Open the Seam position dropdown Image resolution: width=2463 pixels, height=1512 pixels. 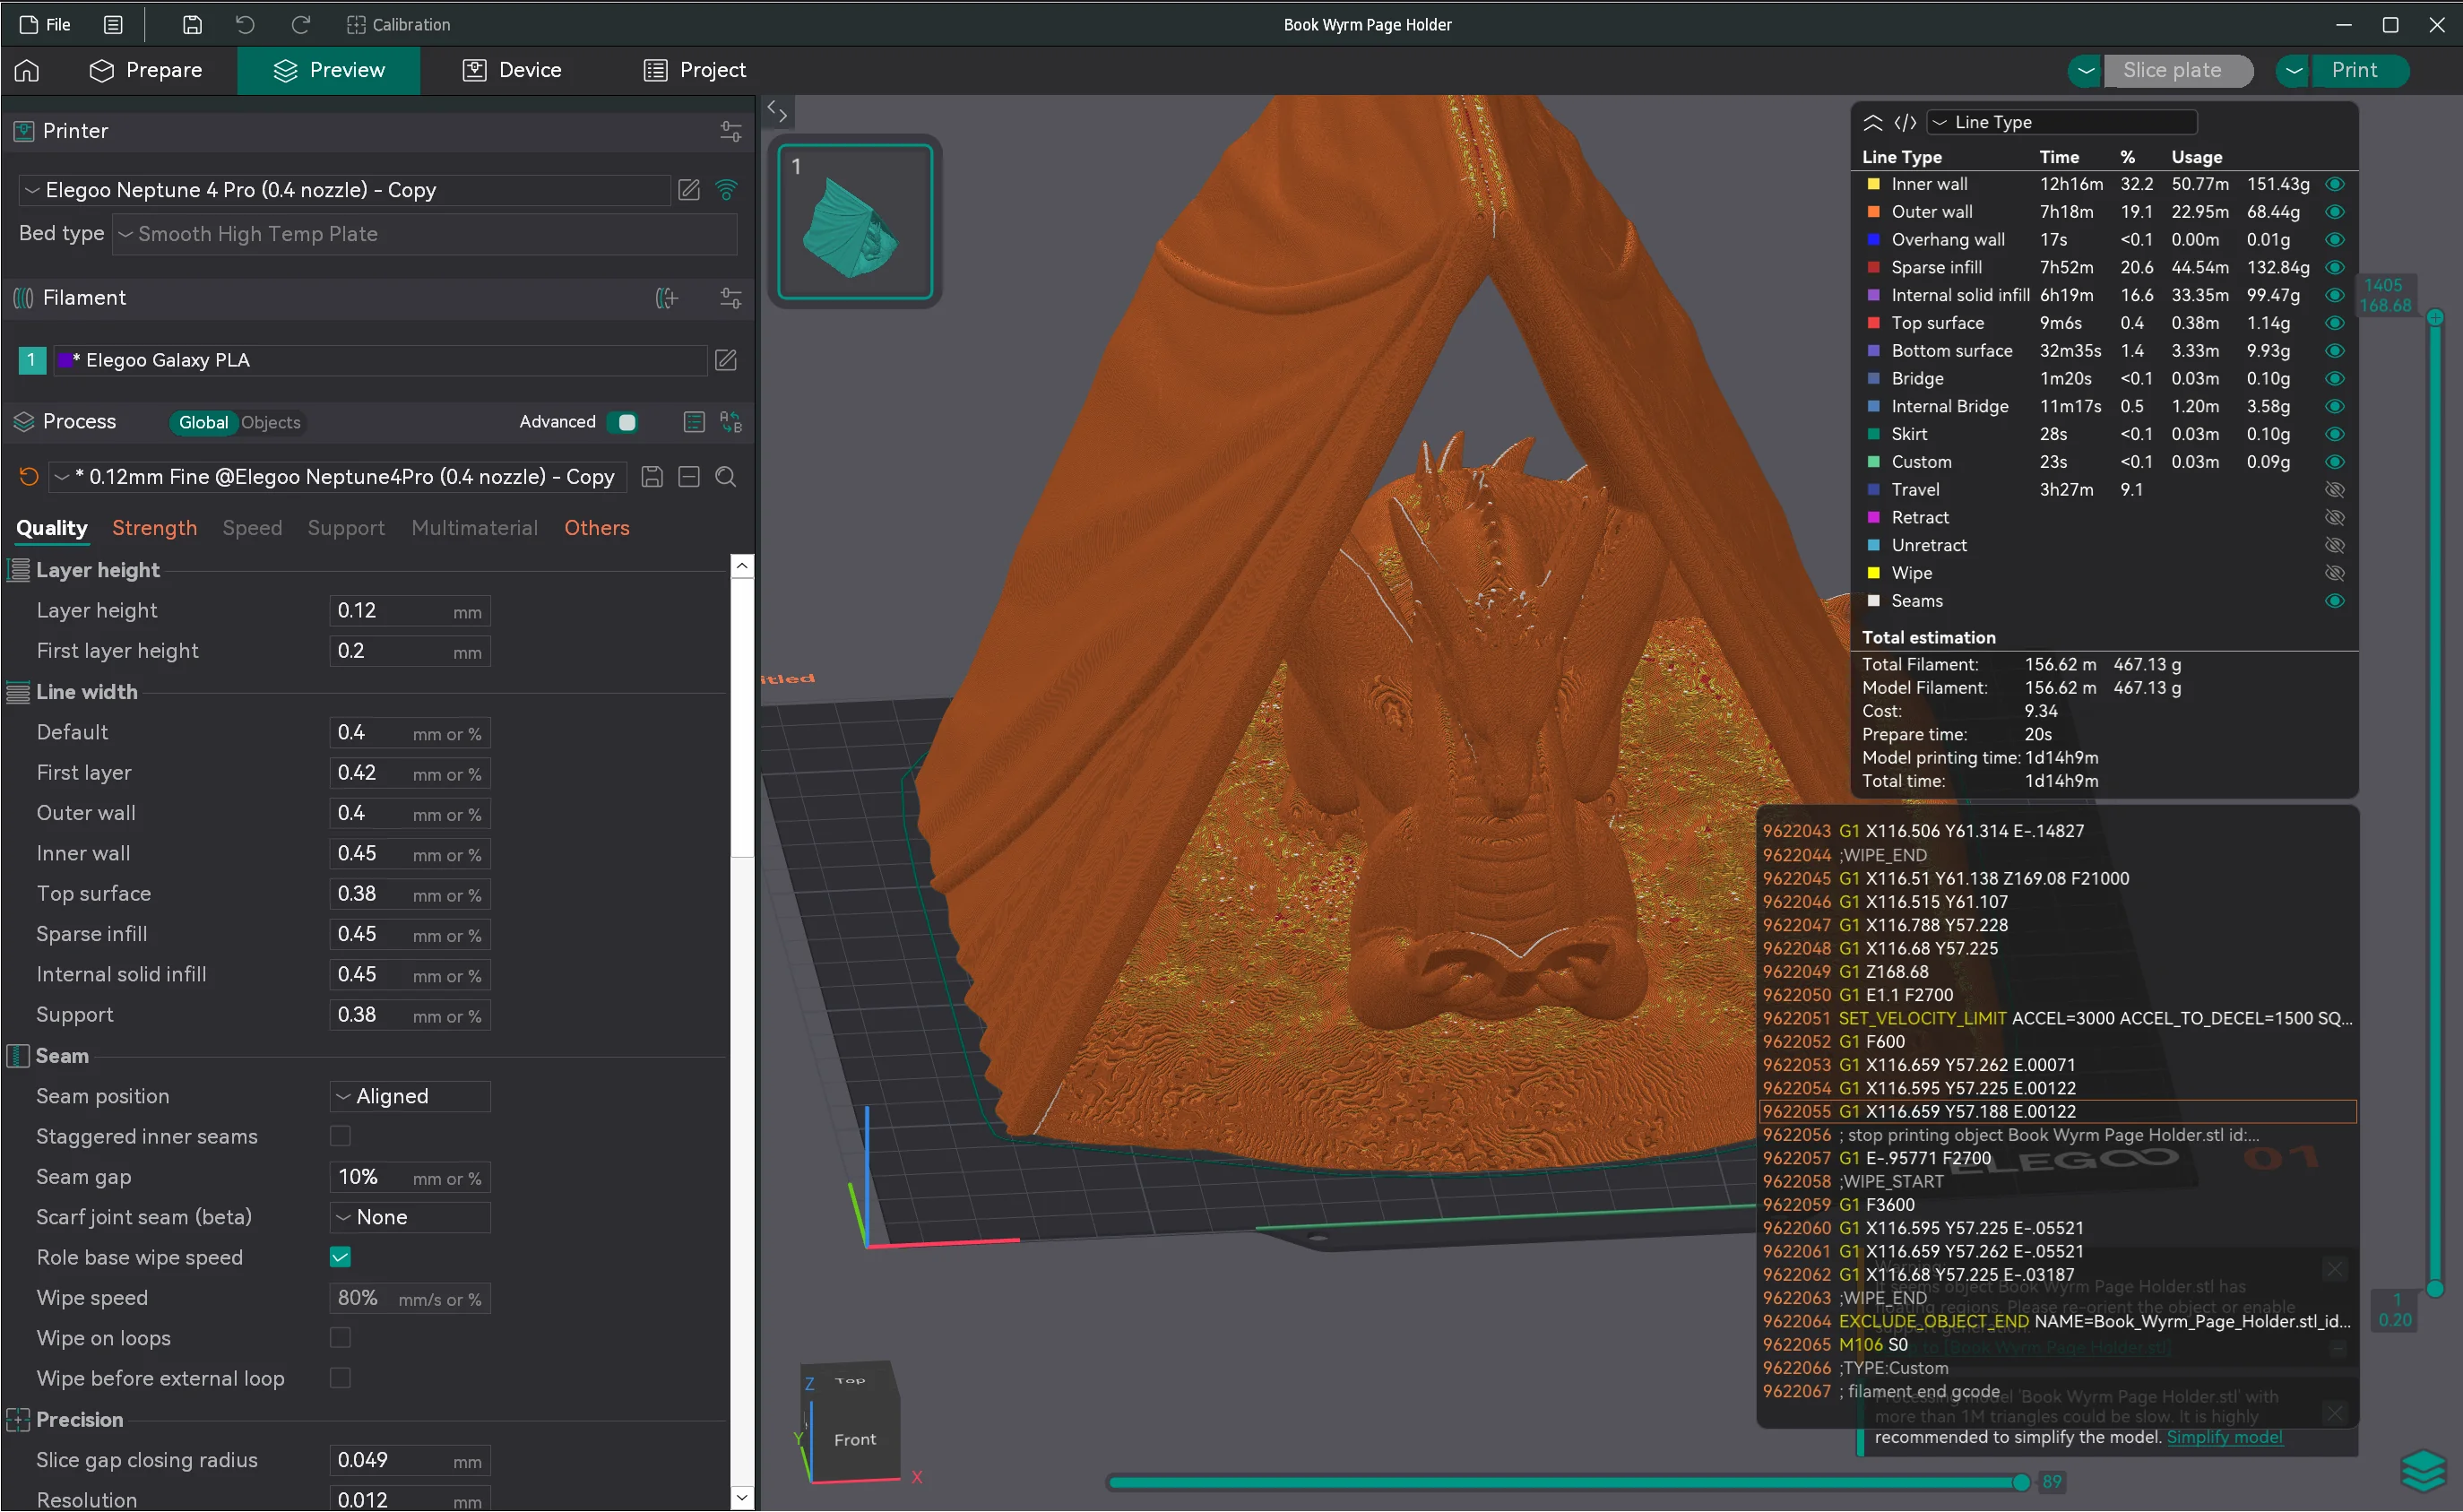coord(410,1096)
